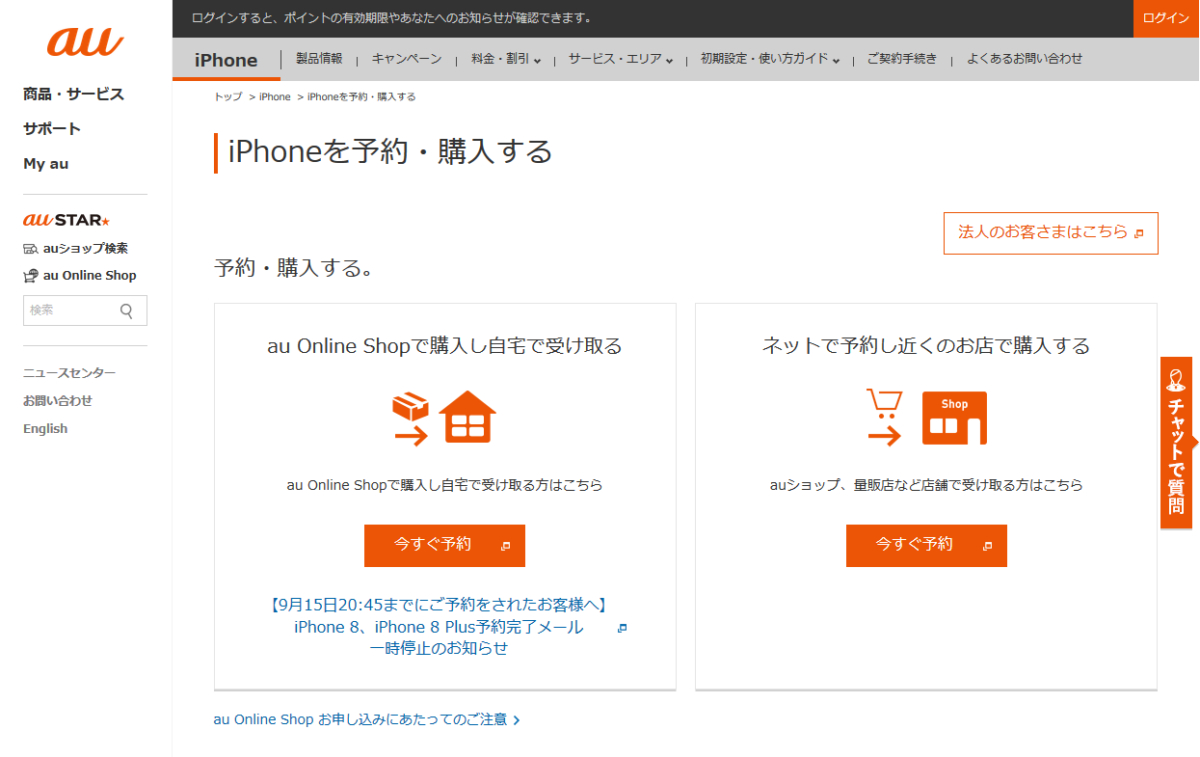Click the cart-to-shop pickup icon
Viewport: 1200px width, 757px height.
[926, 417]
